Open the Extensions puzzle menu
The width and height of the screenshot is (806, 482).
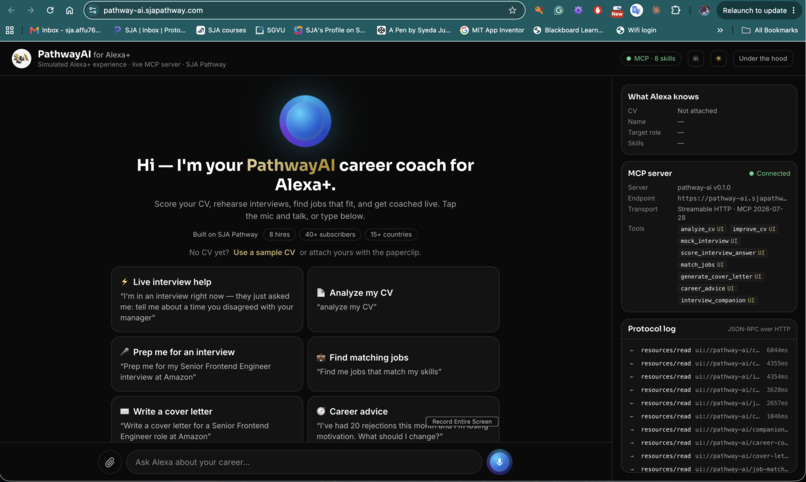pos(675,10)
